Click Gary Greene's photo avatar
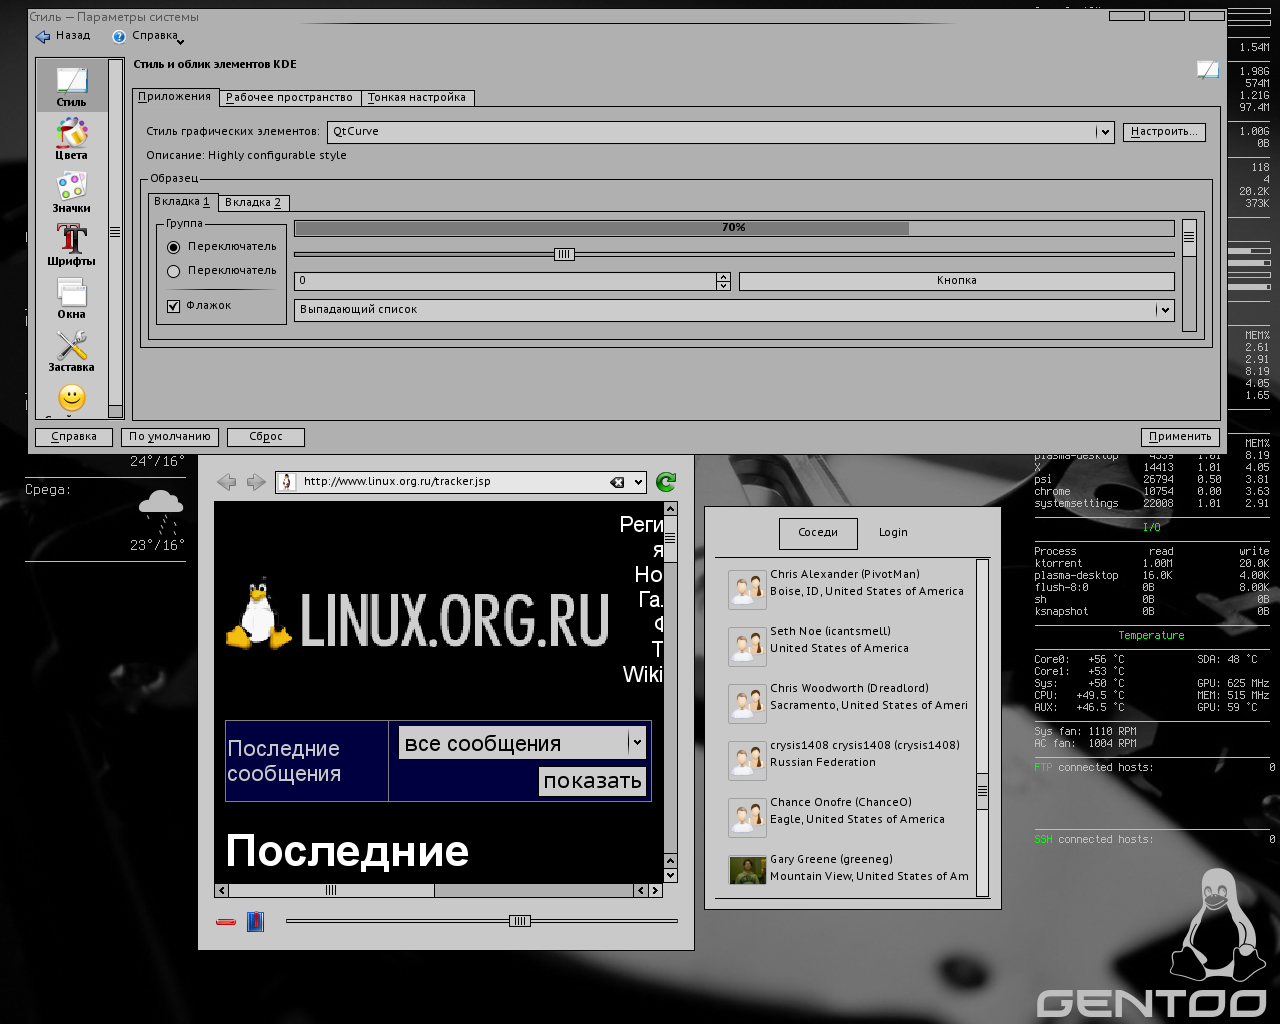 point(747,870)
